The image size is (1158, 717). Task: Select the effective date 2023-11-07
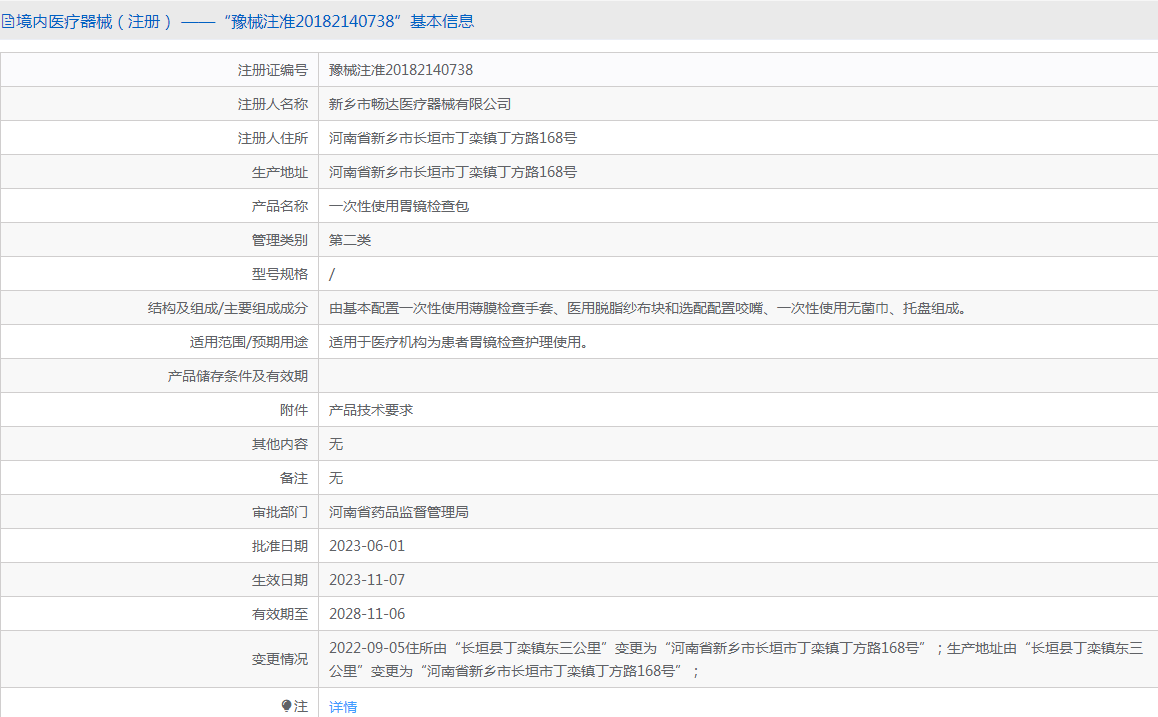click(x=367, y=580)
